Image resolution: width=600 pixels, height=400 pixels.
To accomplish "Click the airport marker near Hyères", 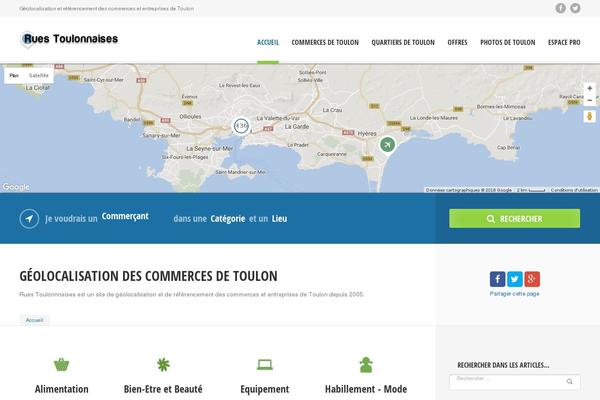I will click(387, 145).
